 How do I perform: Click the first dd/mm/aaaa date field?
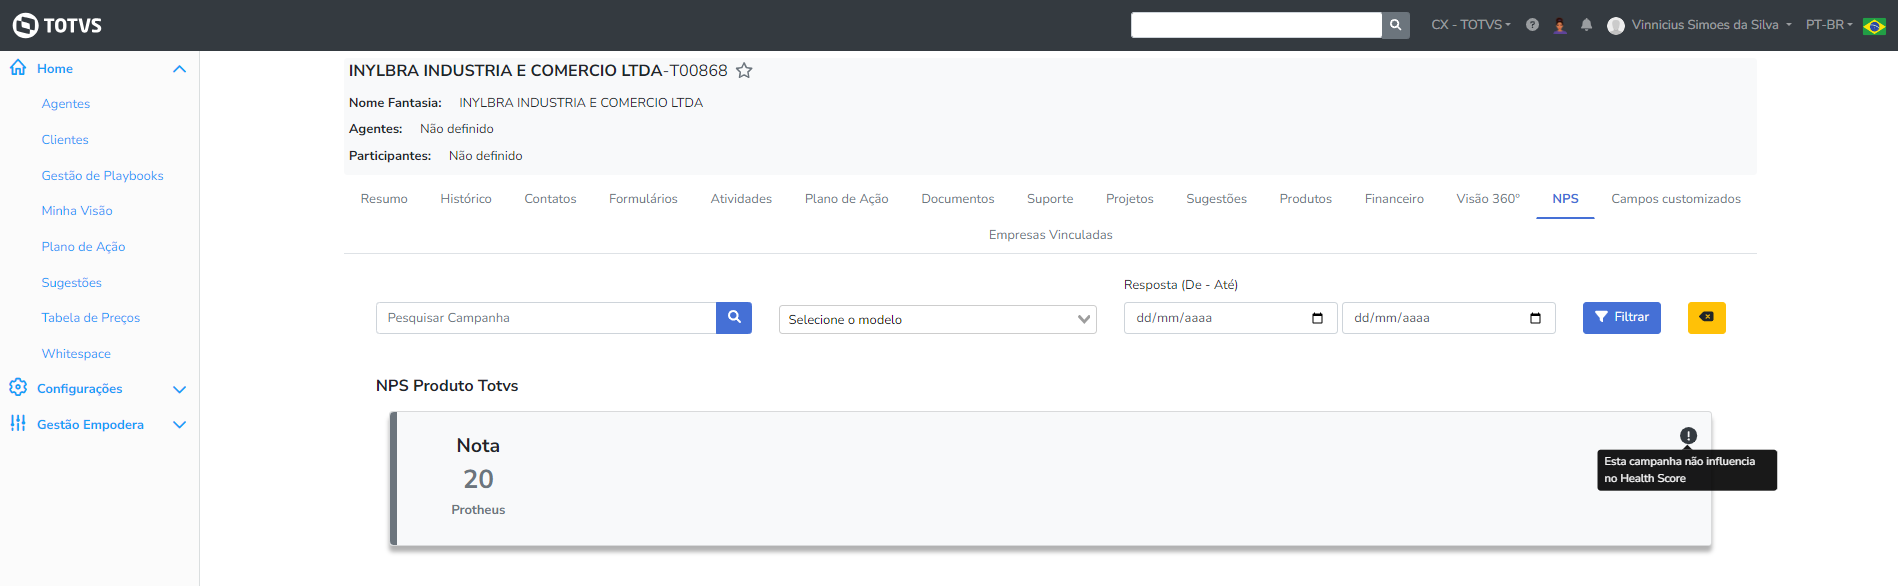[1231, 318]
